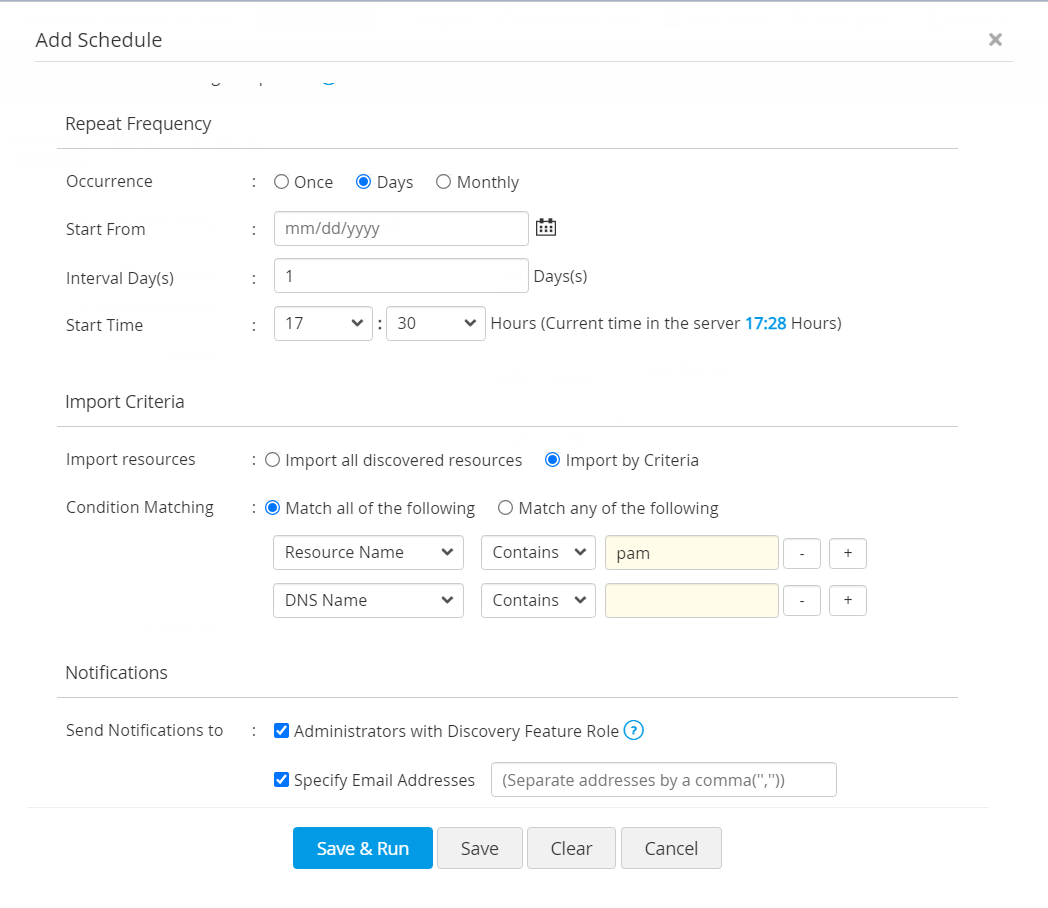Open the start hour dropdown
Image resolution: width=1048 pixels, height=908 pixels.
tap(323, 324)
